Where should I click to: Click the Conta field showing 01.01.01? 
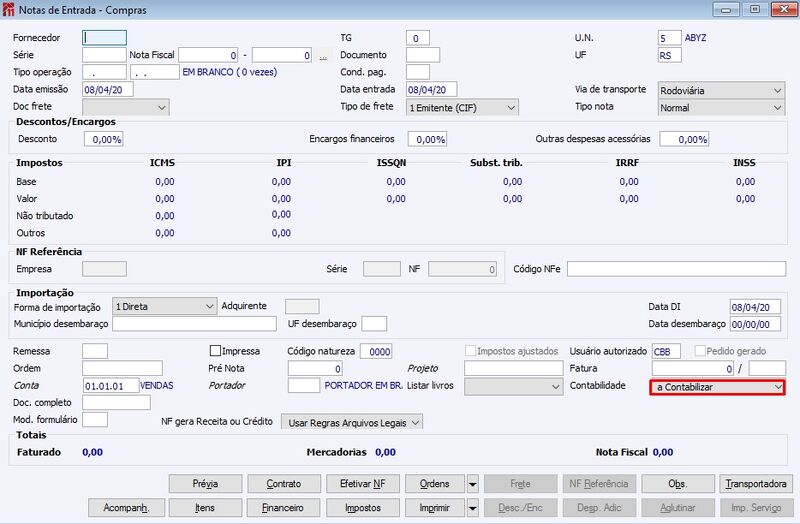click(111, 386)
